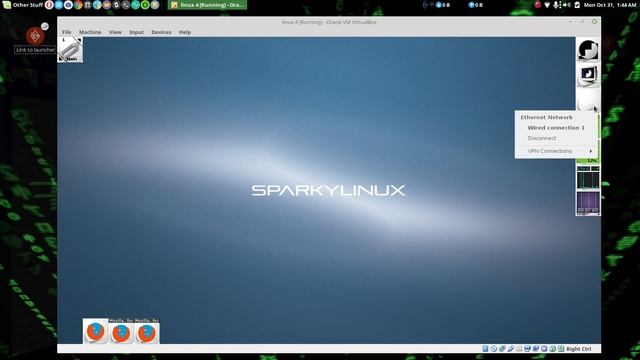Click the clip's top-right workspace arrow

coord(79,40)
